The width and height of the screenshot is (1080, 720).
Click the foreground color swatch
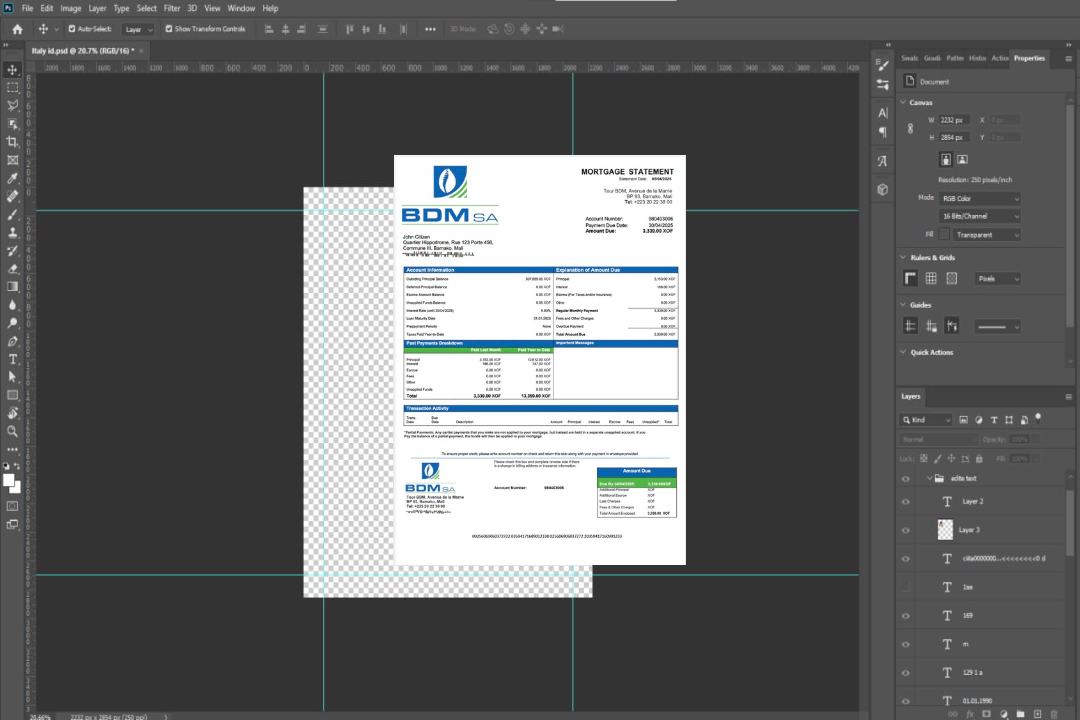(9, 481)
